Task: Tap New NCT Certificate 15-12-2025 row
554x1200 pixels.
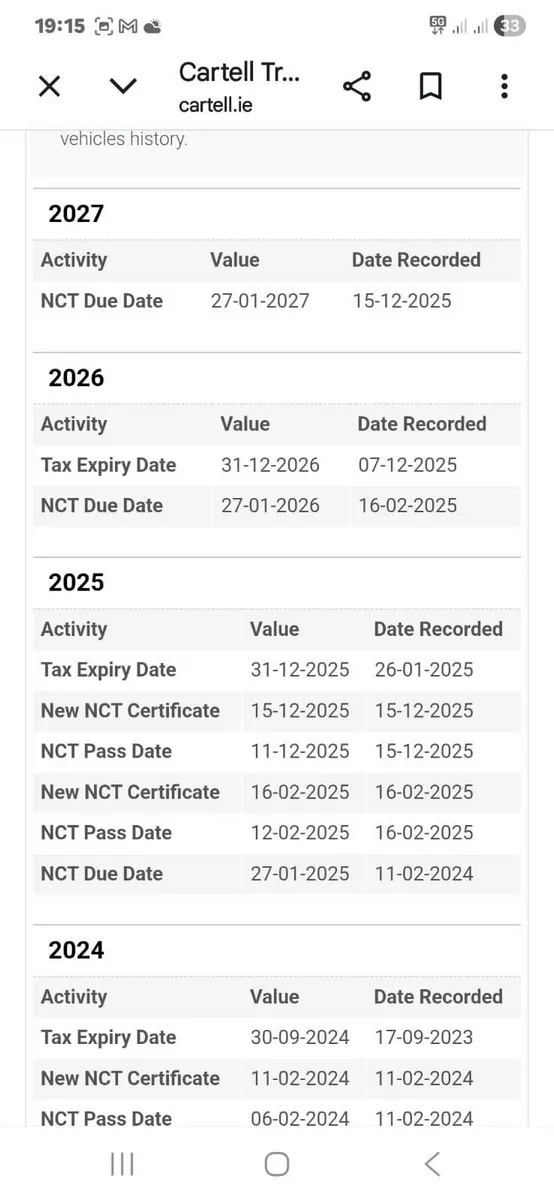Action: click(x=277, y=711)
